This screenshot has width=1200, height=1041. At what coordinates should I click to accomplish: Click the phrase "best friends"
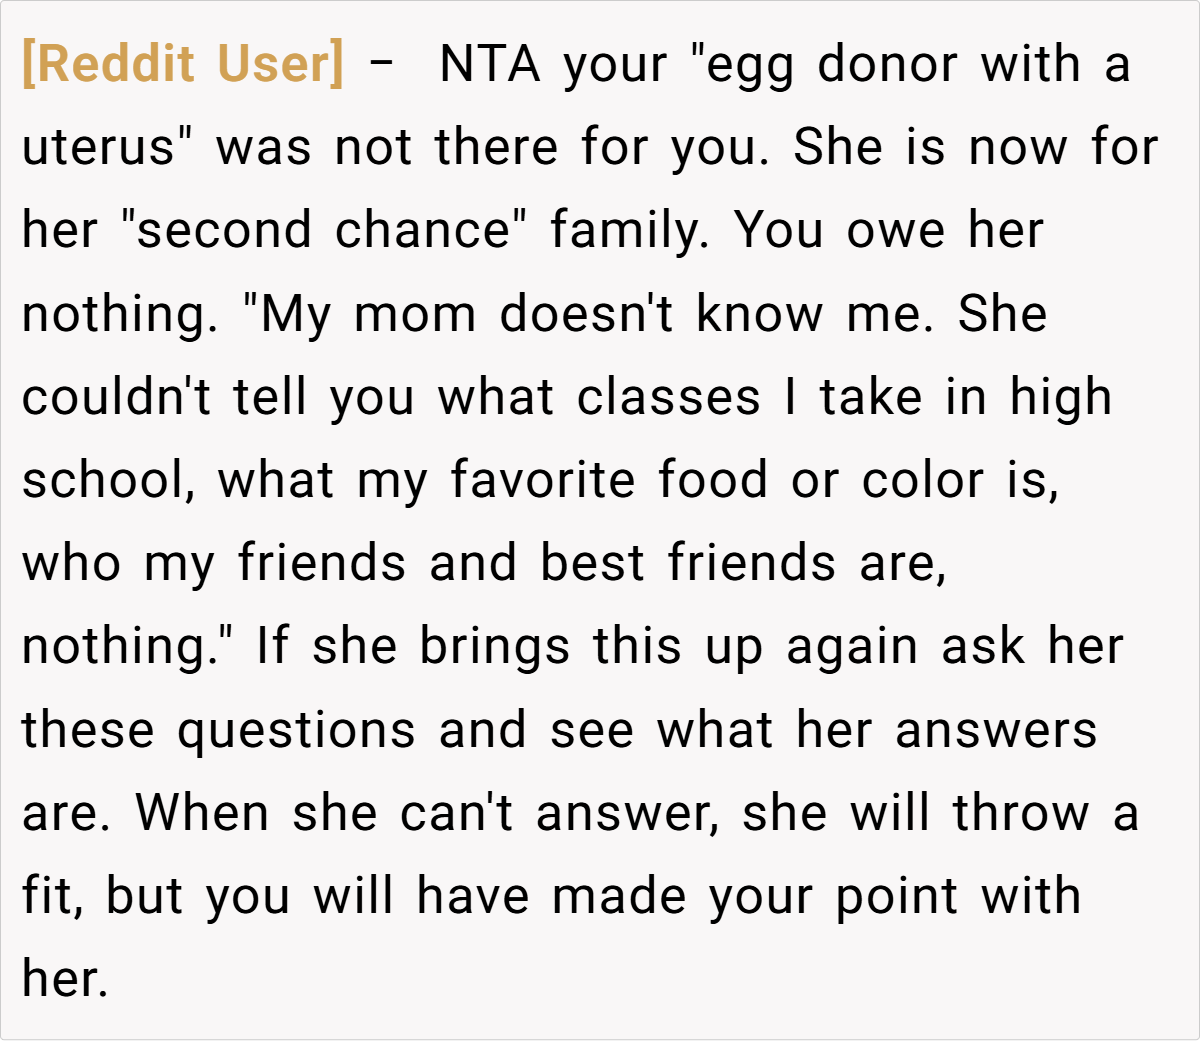click(x=688, y=563)
